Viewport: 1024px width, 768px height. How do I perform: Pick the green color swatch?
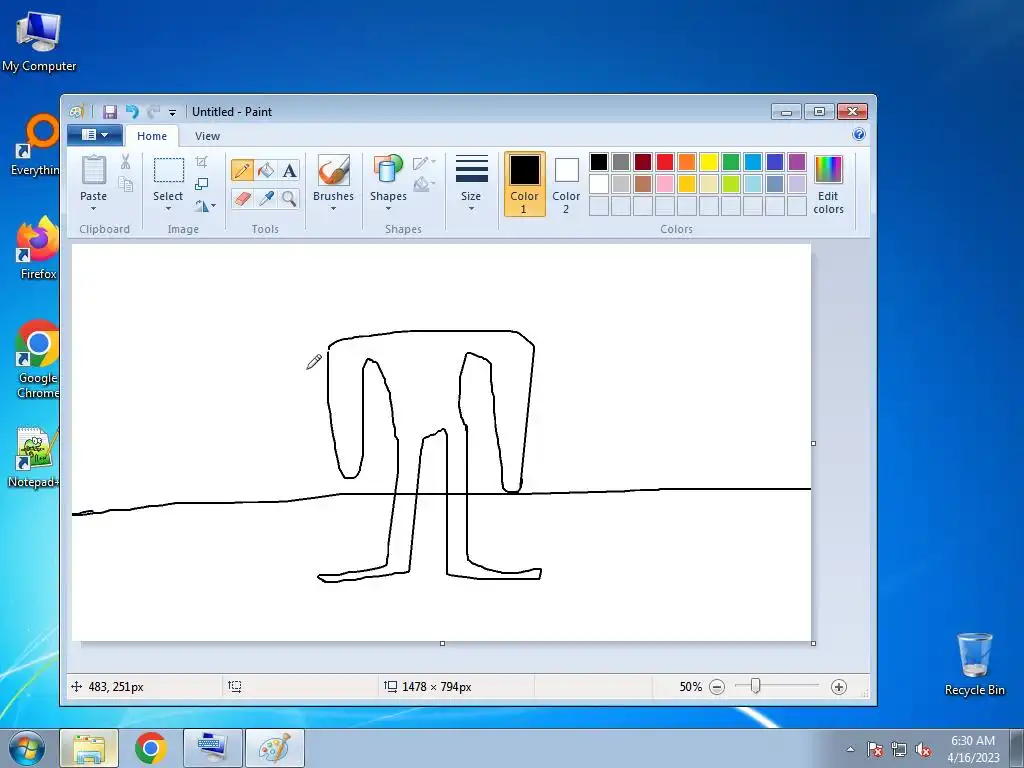tap(731, 161)
